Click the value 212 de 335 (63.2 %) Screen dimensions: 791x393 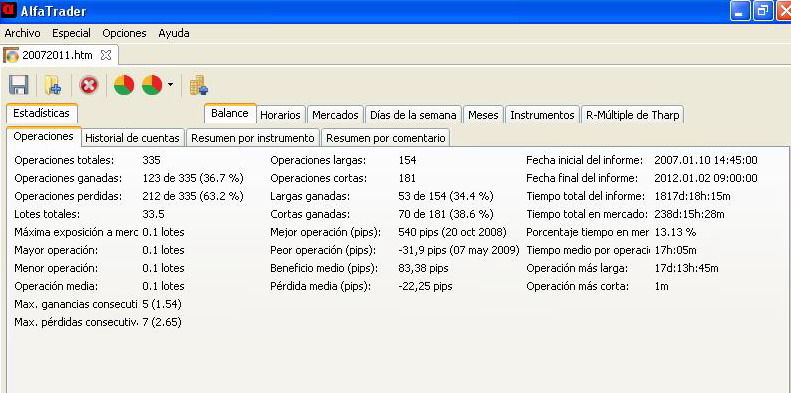point(193,196)
